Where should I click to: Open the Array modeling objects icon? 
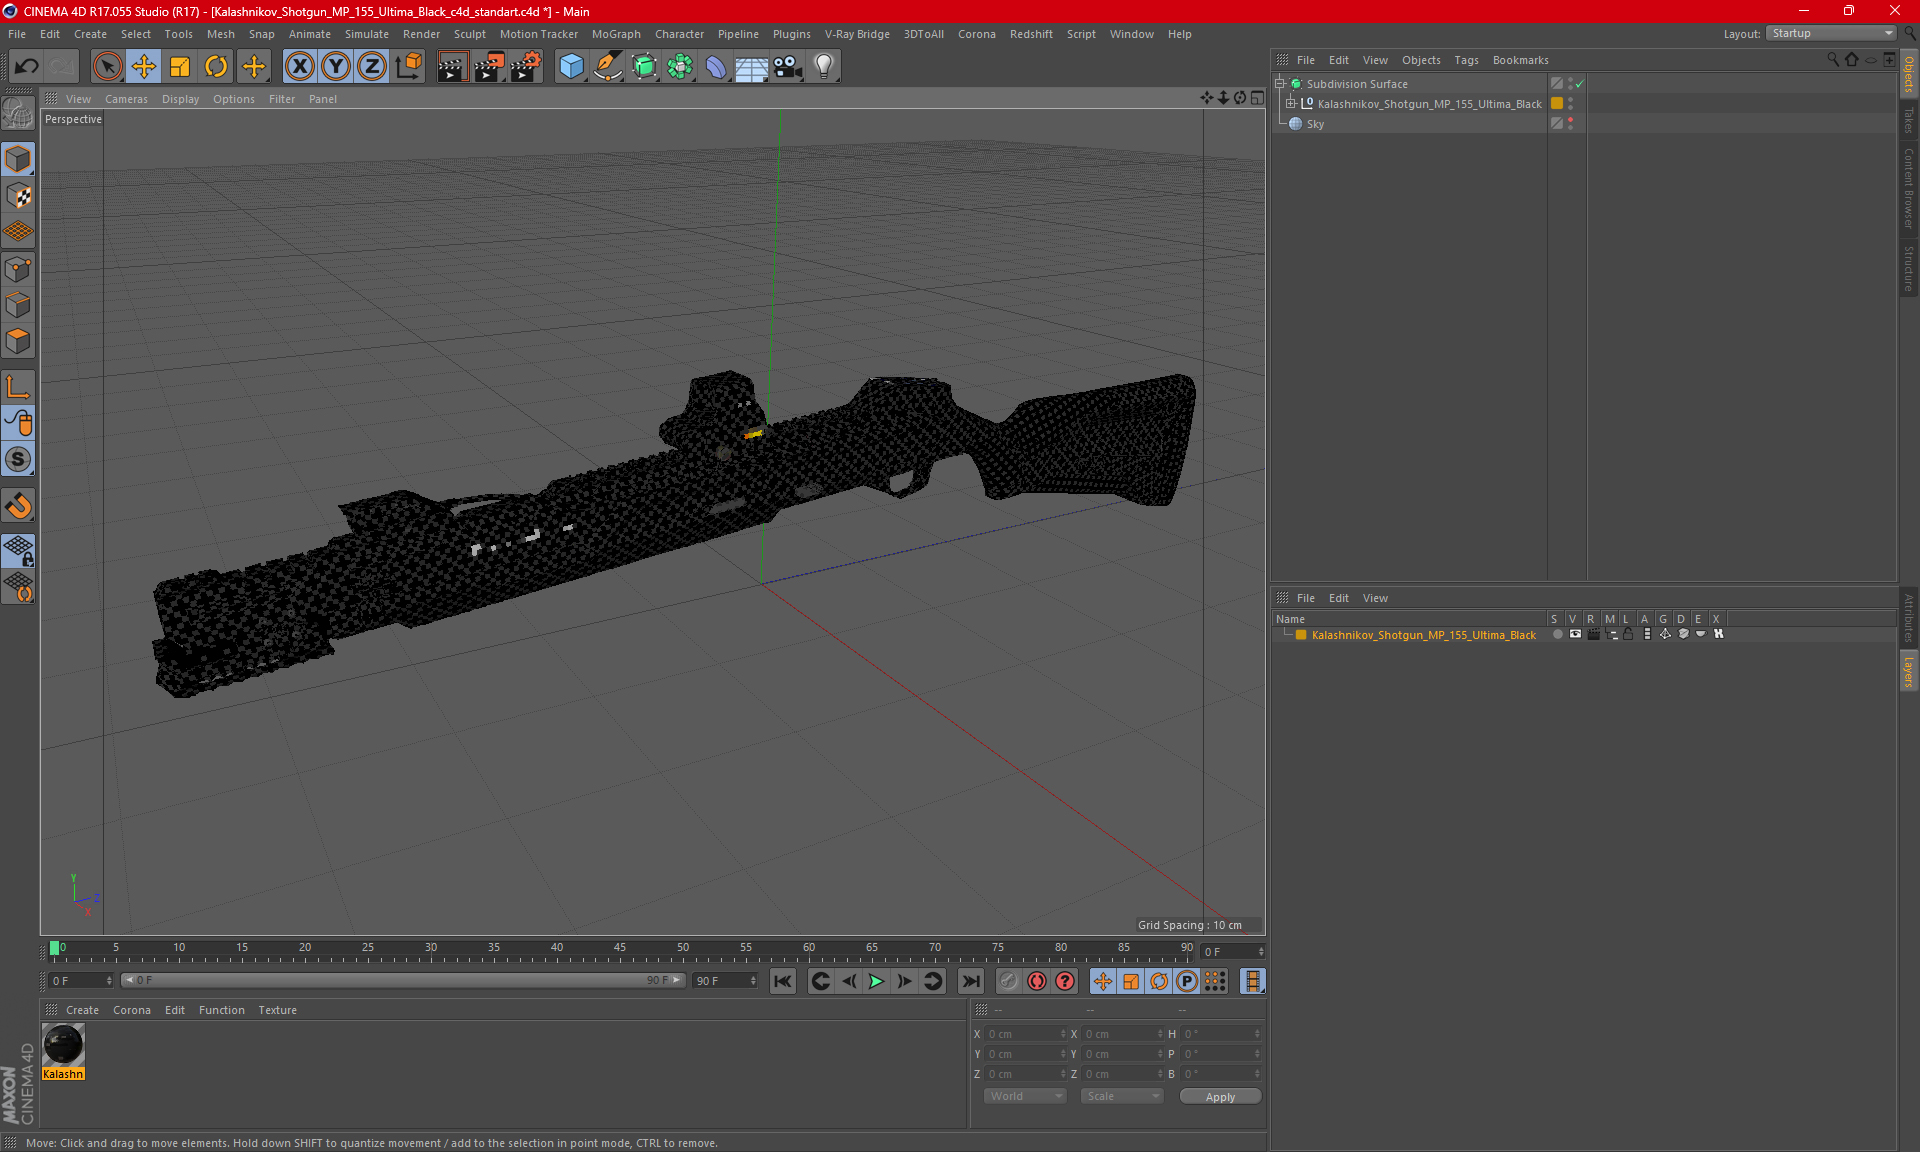[x=680, y=67]
